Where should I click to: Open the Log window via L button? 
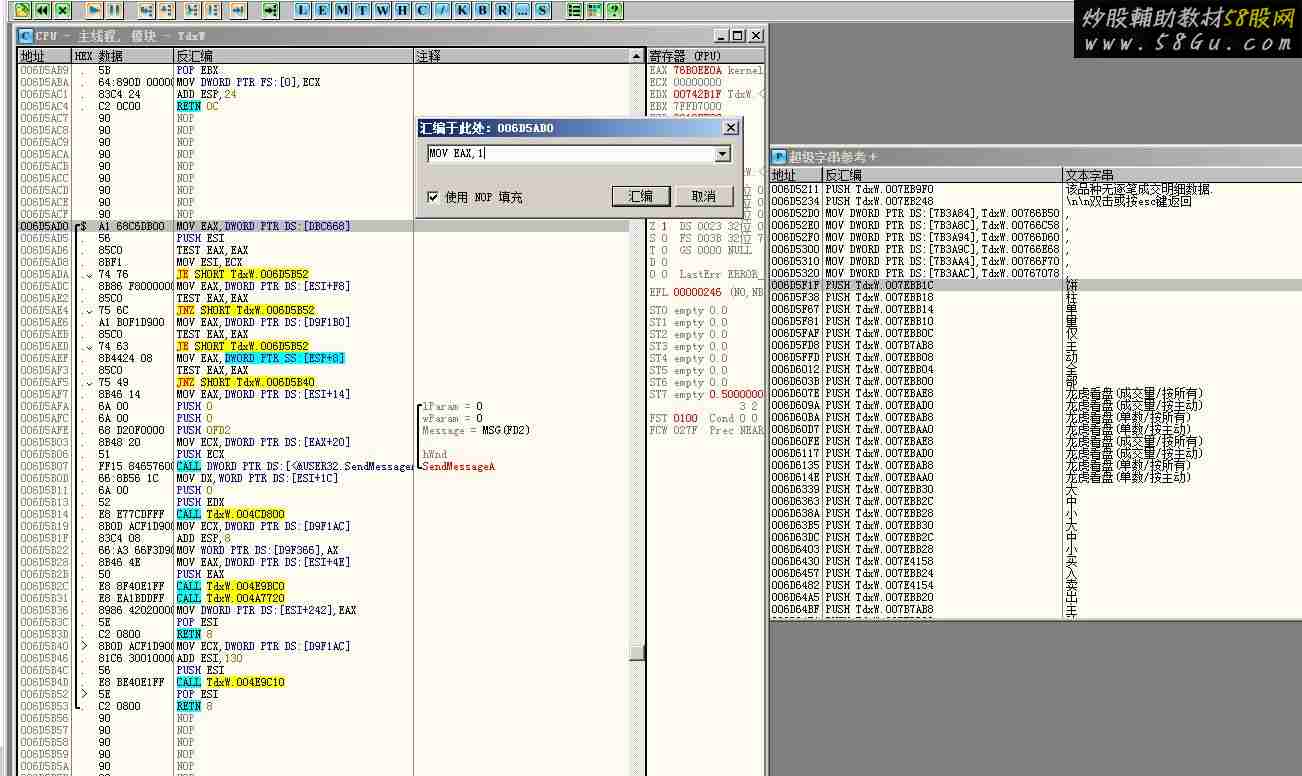pos(303,10)
